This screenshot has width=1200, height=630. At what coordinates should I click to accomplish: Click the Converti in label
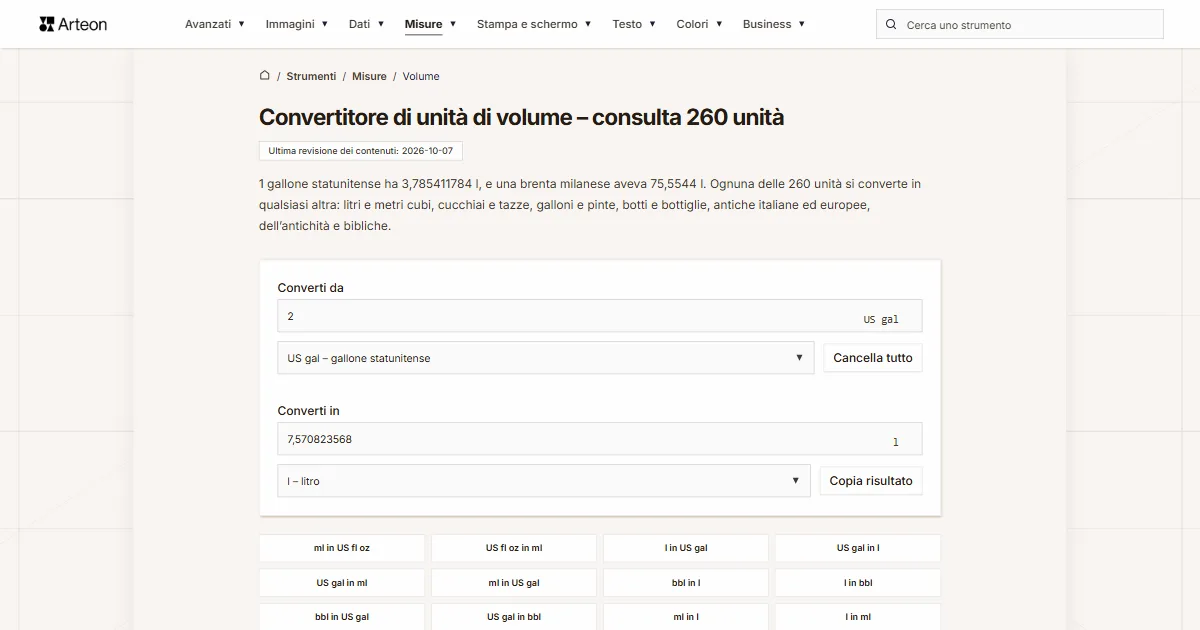pyautogui.click(x=309, y=411)
